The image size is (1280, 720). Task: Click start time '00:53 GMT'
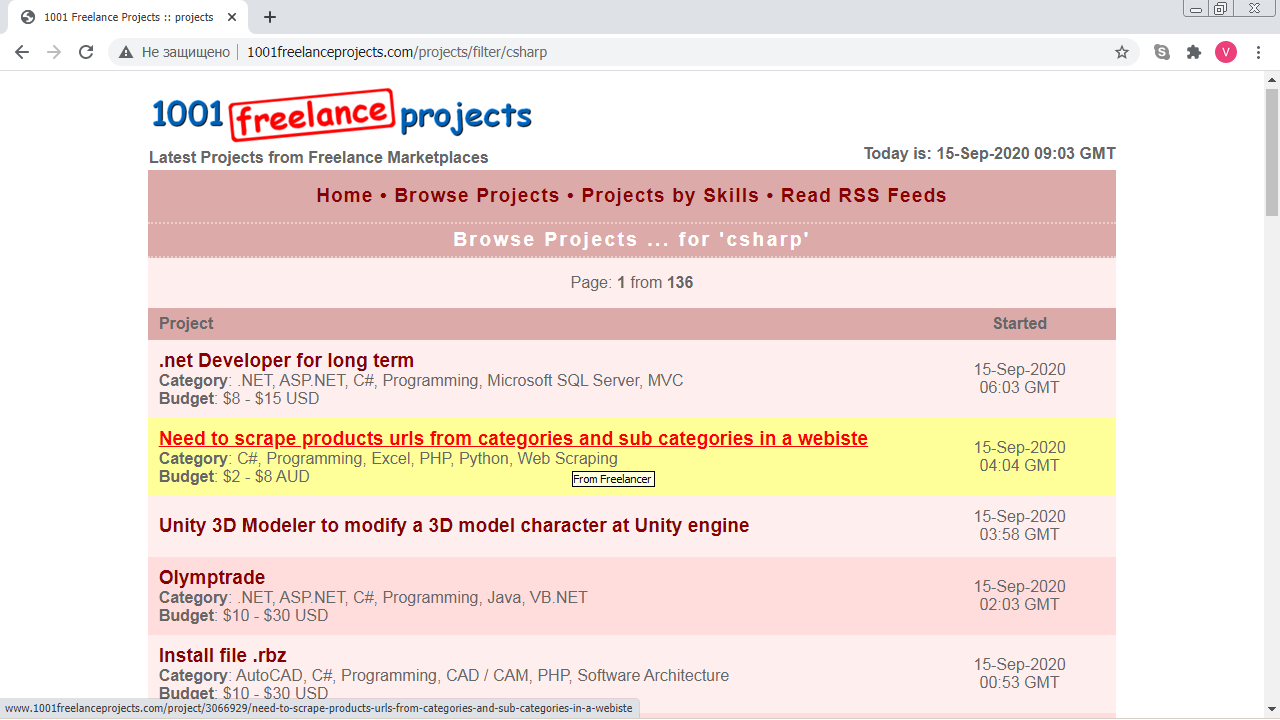[1019, 683]
